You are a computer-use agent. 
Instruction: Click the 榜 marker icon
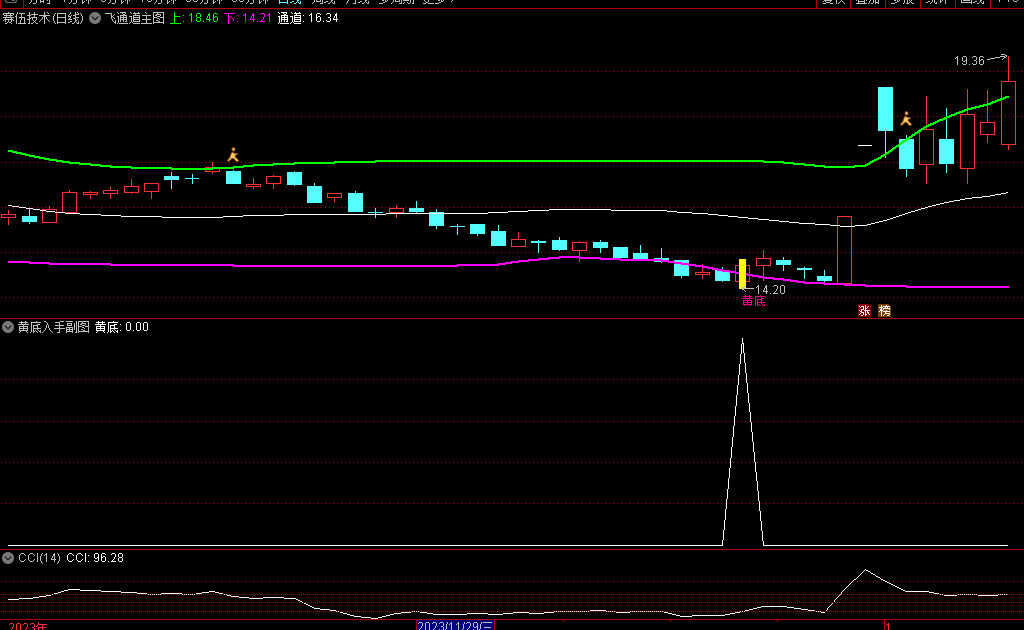tap(884, 311)
